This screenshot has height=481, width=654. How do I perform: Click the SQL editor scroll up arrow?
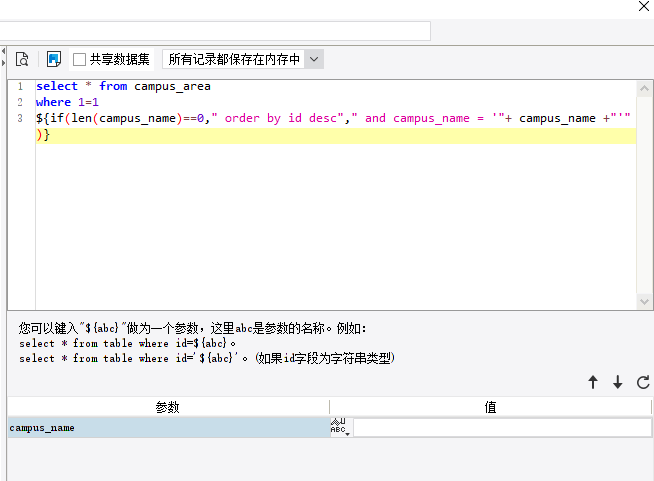[x=644, y=88]
